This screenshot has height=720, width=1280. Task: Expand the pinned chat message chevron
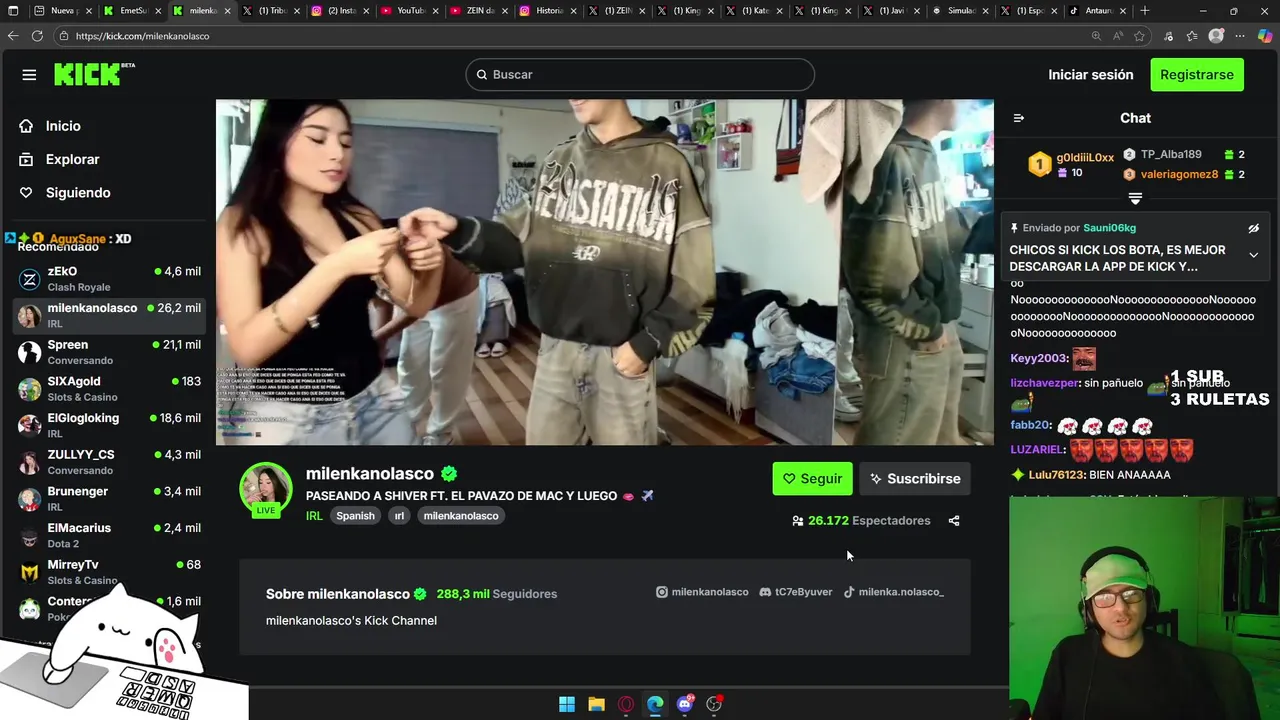[1253, 255]
